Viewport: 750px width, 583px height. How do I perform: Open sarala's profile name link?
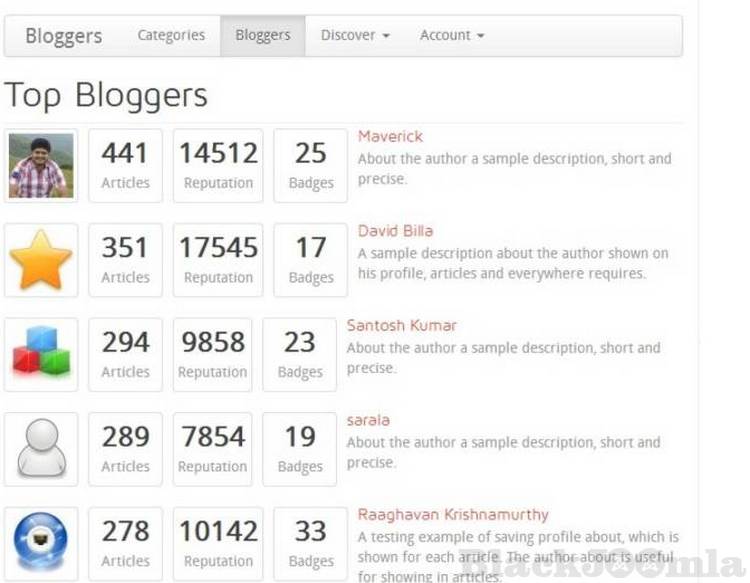click(368, 420)
